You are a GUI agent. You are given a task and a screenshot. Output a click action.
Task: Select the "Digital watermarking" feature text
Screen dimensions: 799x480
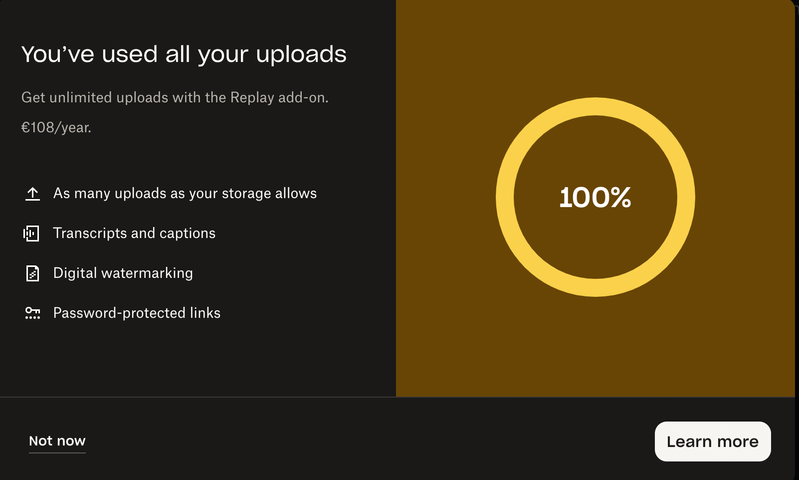click(x=123, y=273)
